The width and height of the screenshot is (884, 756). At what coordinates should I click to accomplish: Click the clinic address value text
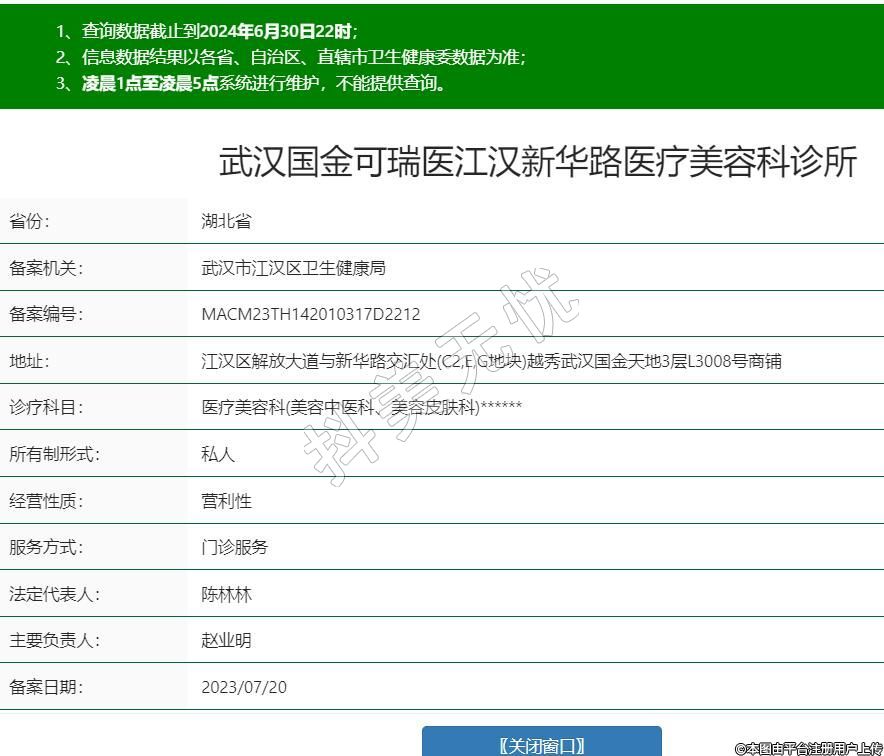pos(491,361)
